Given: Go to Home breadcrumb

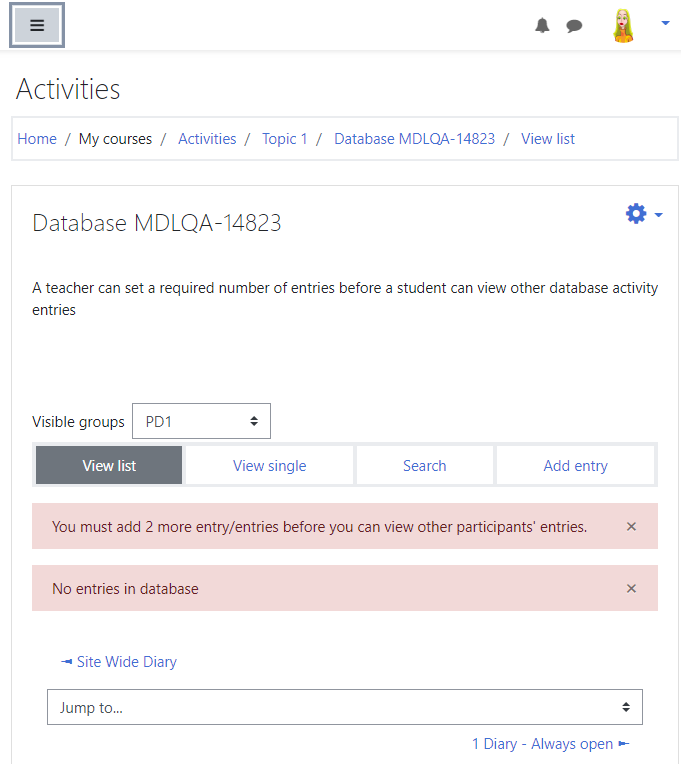Looking at the screenshot, I should tap(37, 139).
